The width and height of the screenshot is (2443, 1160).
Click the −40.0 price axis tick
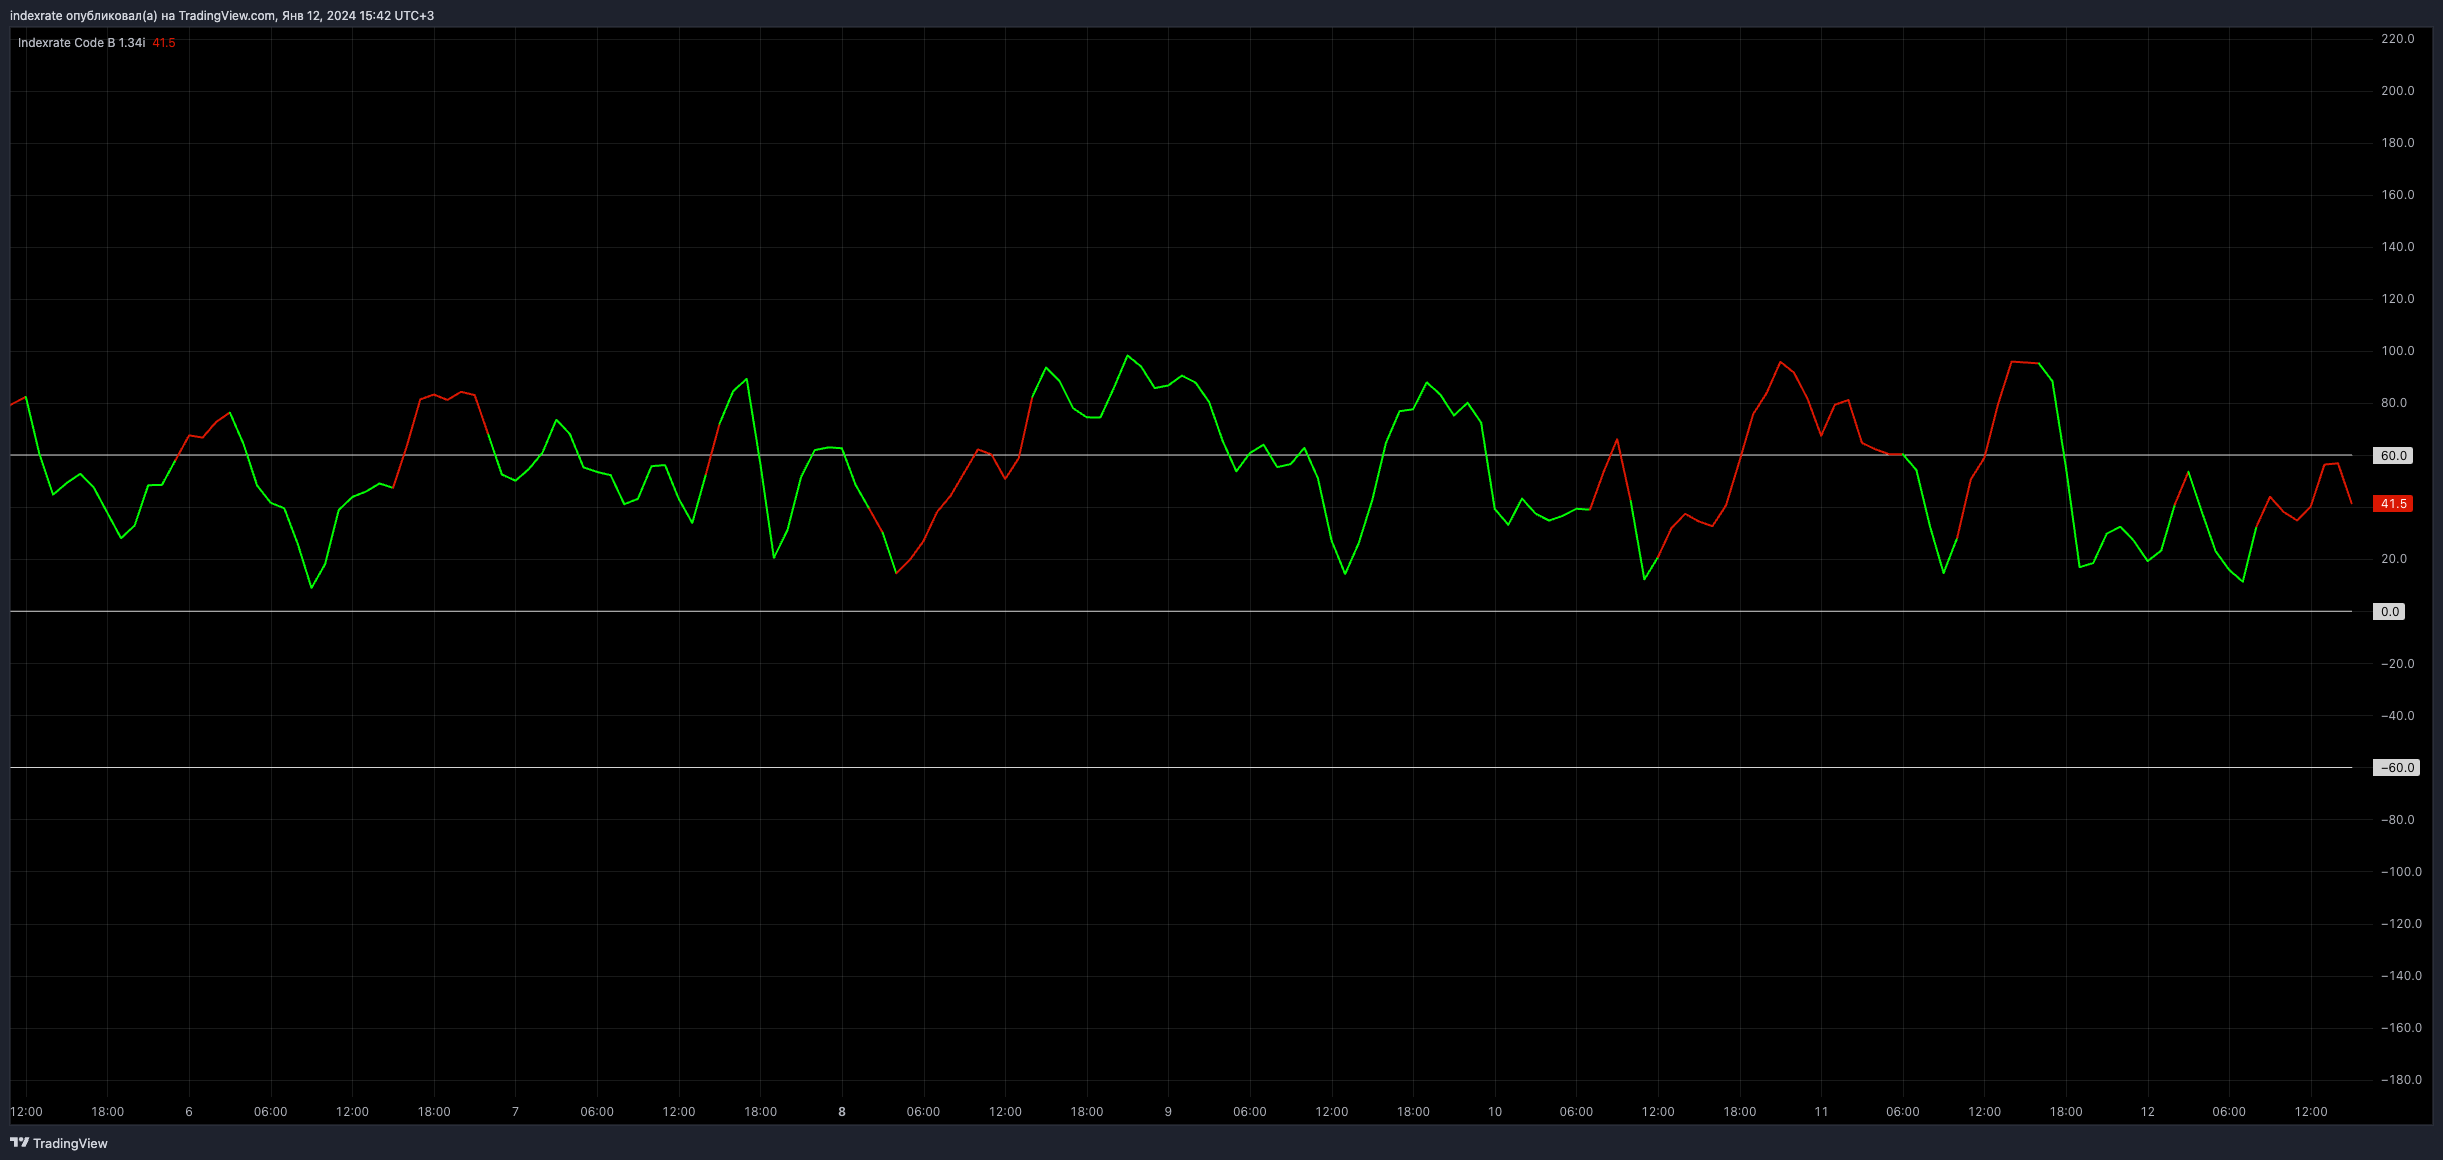(2397, 716)
